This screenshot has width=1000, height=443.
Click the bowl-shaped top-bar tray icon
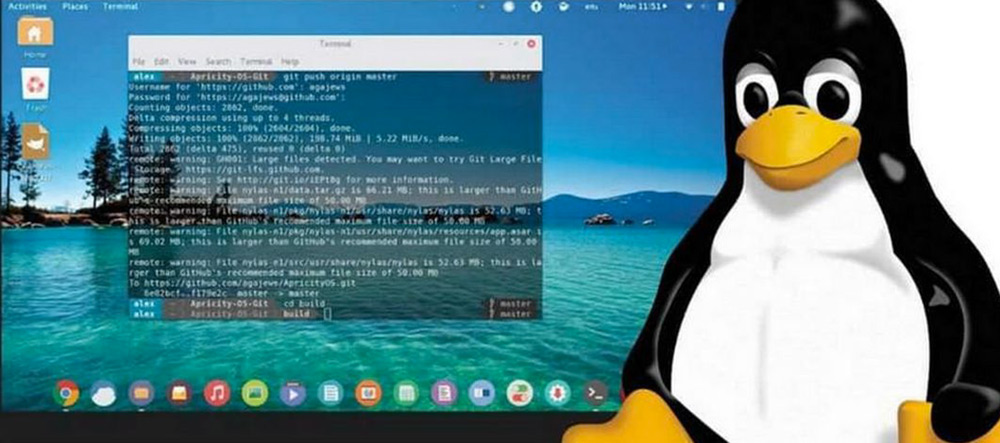click(563, 6)
